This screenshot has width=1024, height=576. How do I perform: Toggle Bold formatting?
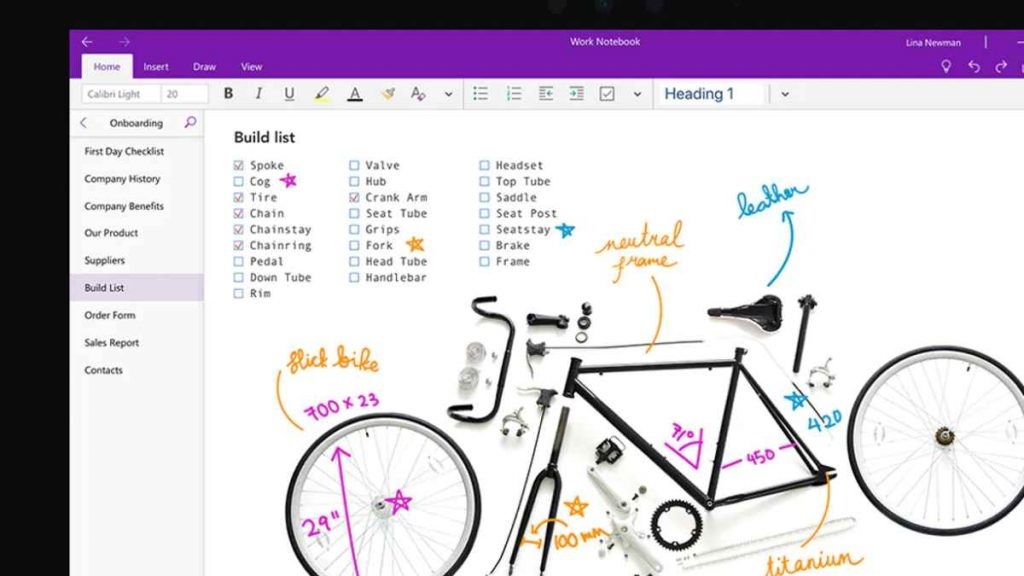pos(229,93)
